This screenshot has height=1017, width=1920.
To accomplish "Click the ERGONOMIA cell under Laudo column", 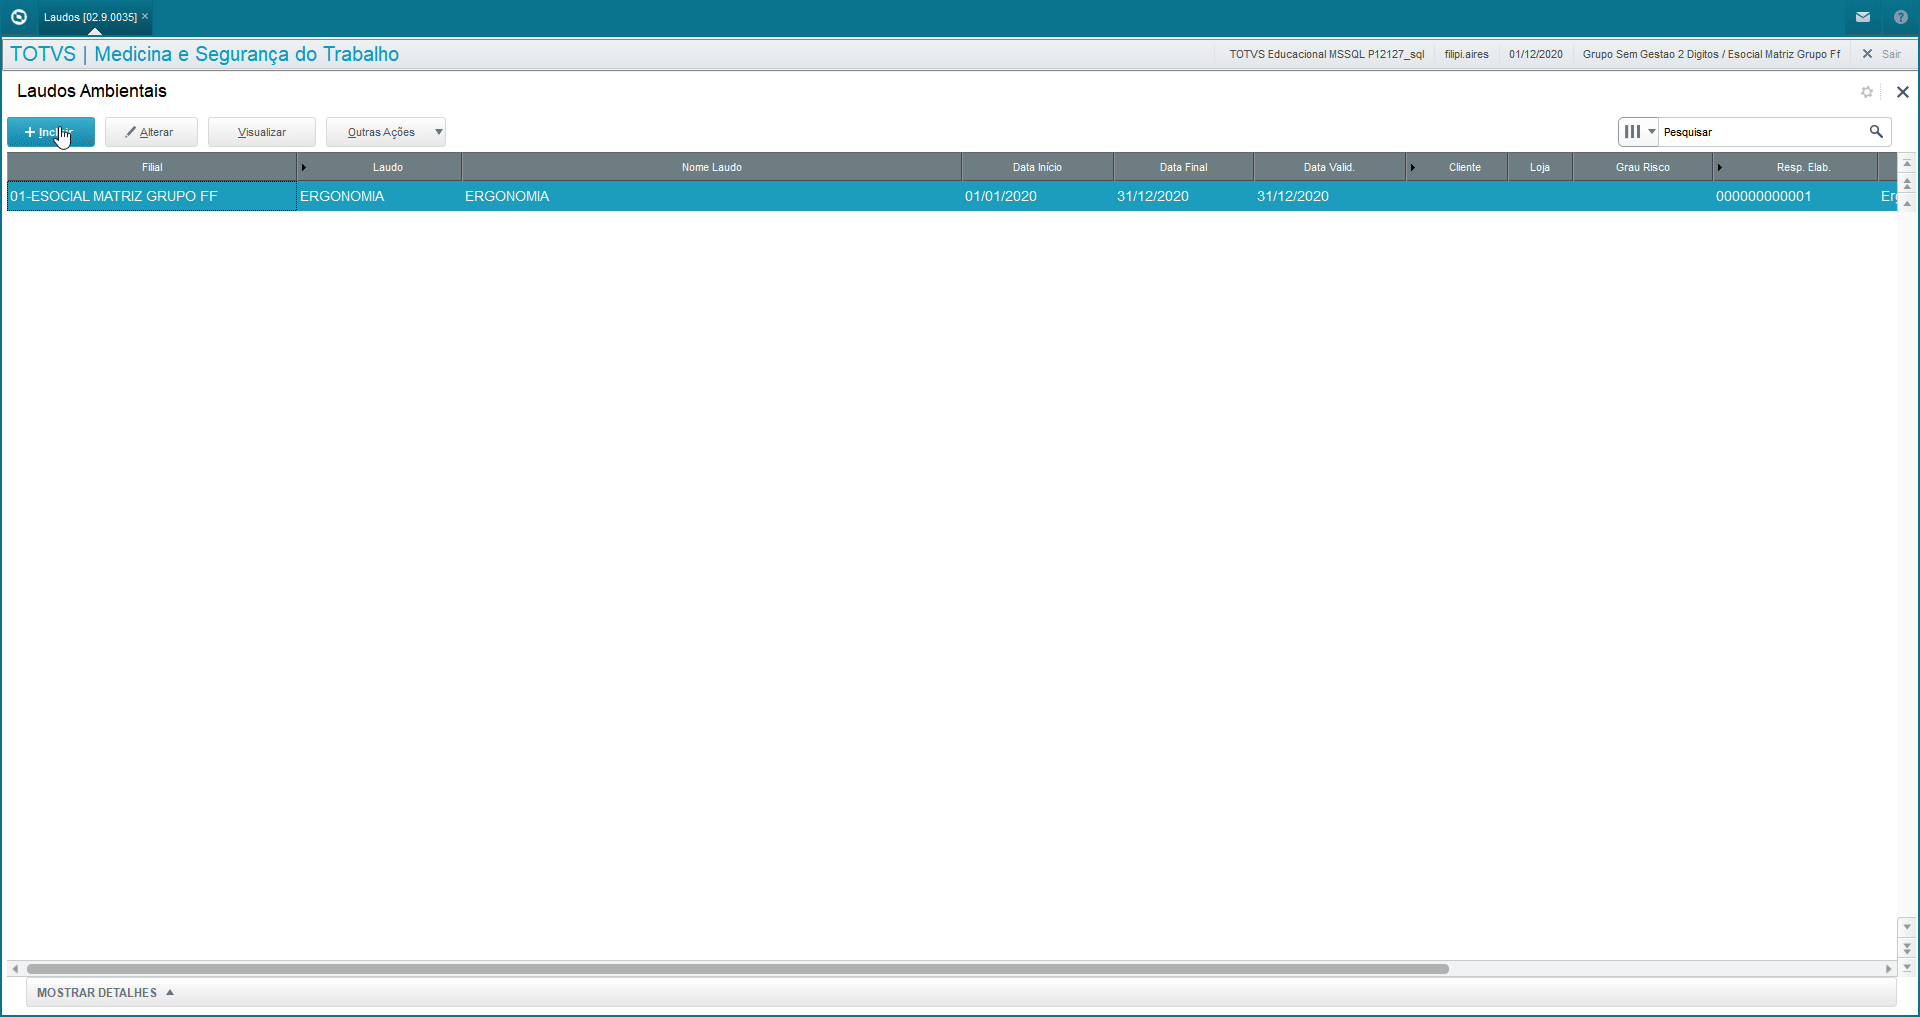I will (x=380, y=196).
